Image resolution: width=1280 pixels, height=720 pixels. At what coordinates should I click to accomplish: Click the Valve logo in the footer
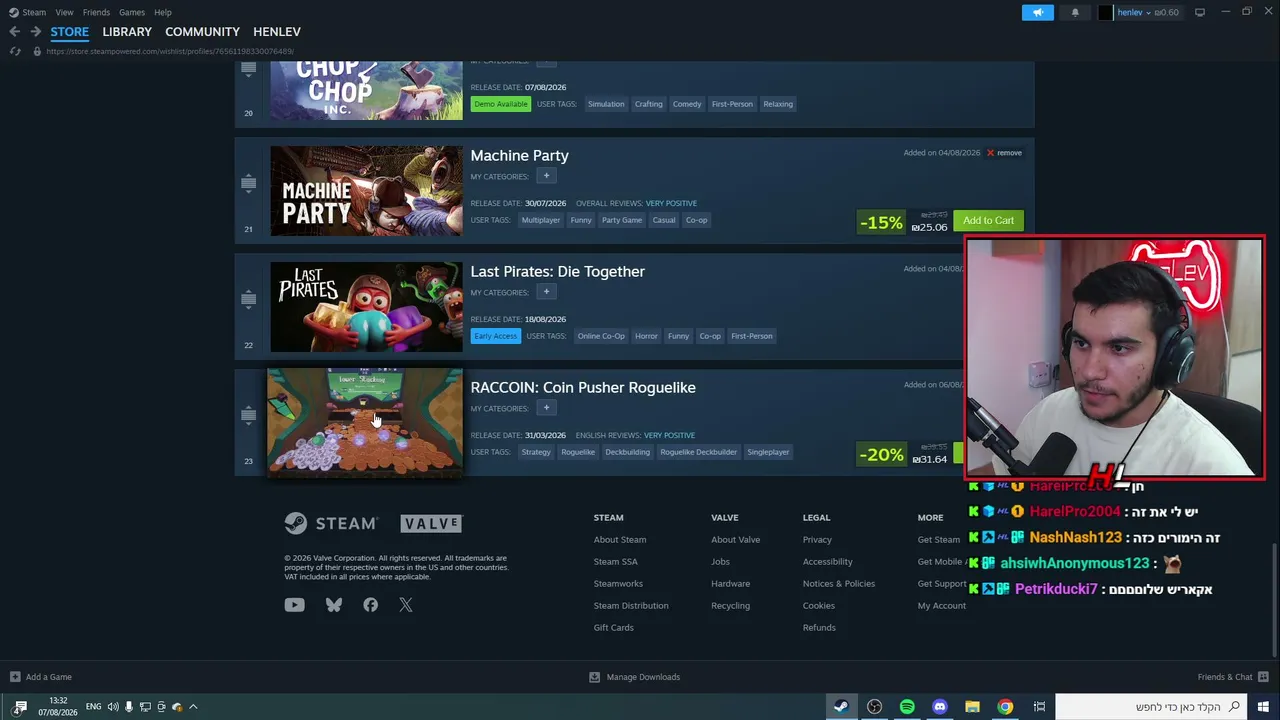(431, 523)
